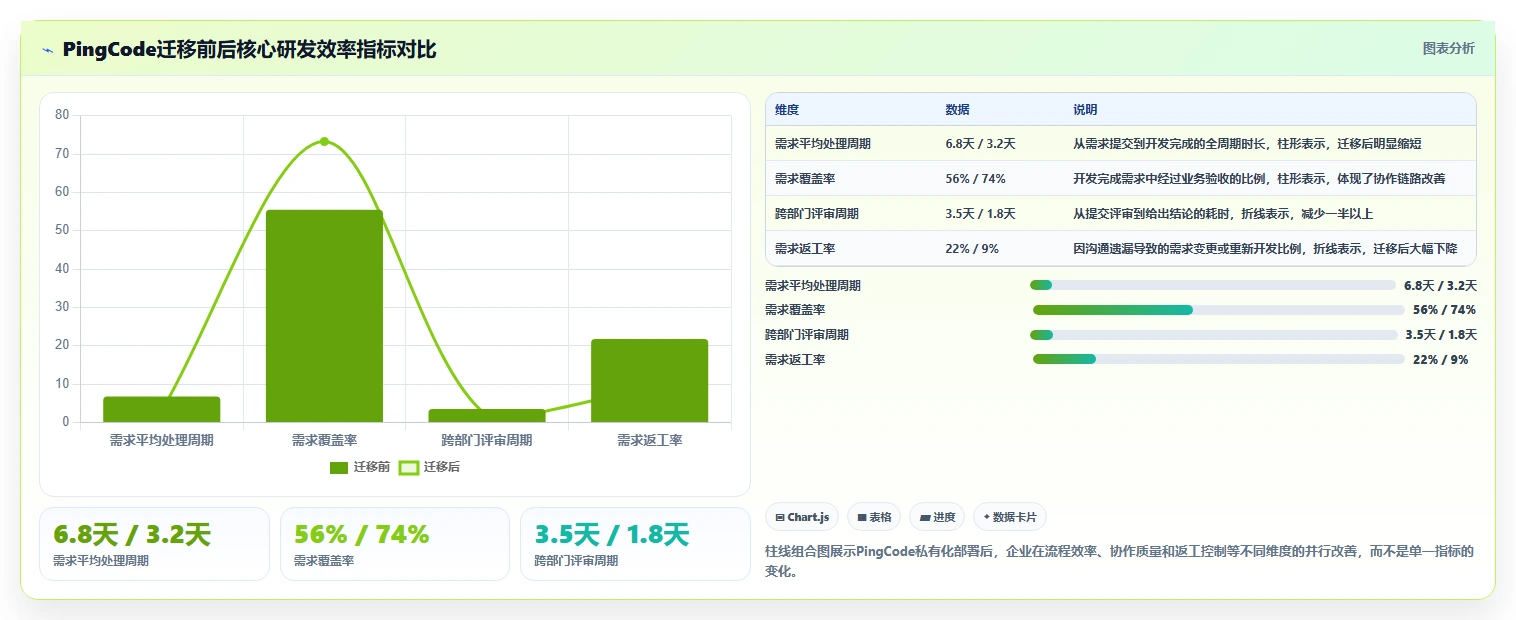Click the 56% / 74% value beside progress bar
Viewport: 1516px width, 620px height.
click(x=1444, y=310)
